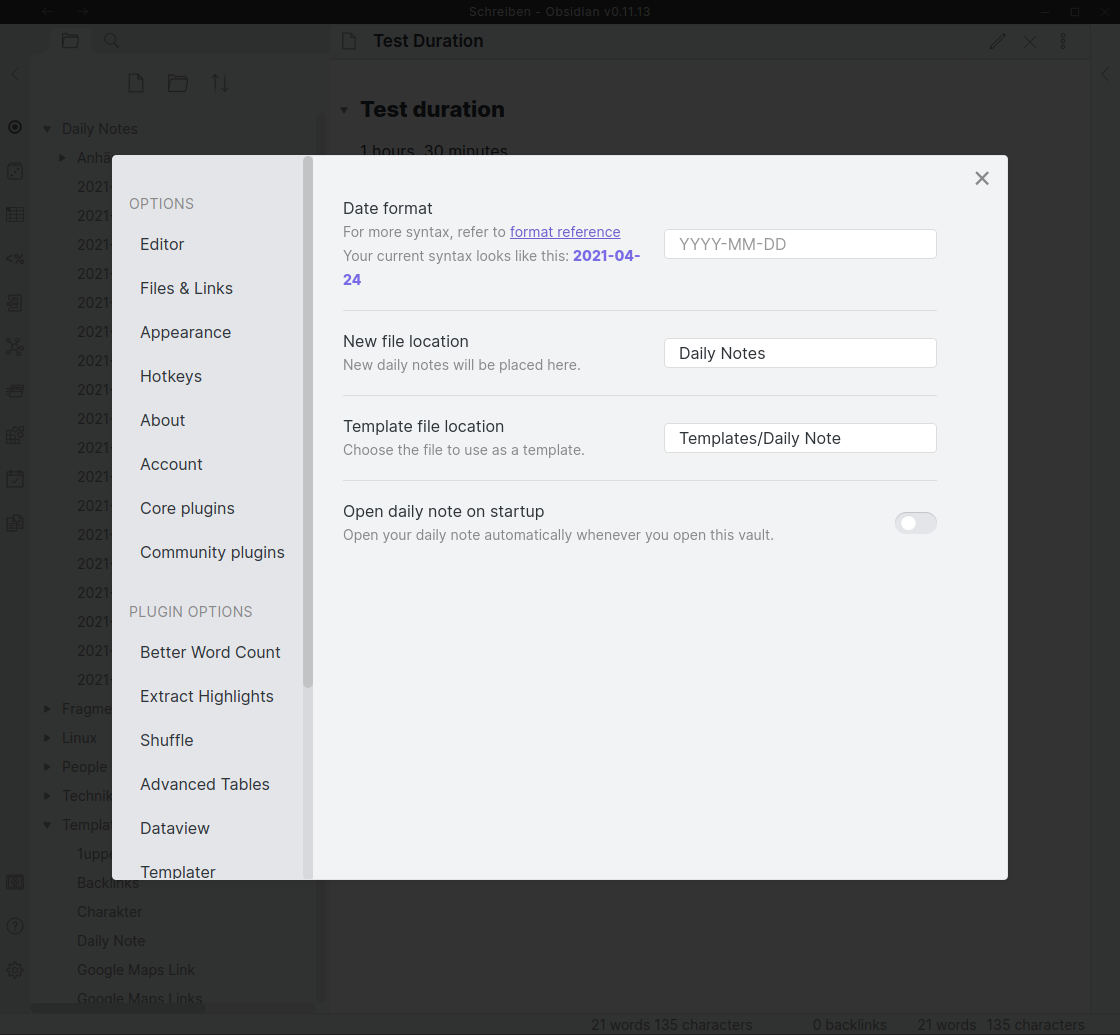Open a random note via the dice icon

[15, 171]
